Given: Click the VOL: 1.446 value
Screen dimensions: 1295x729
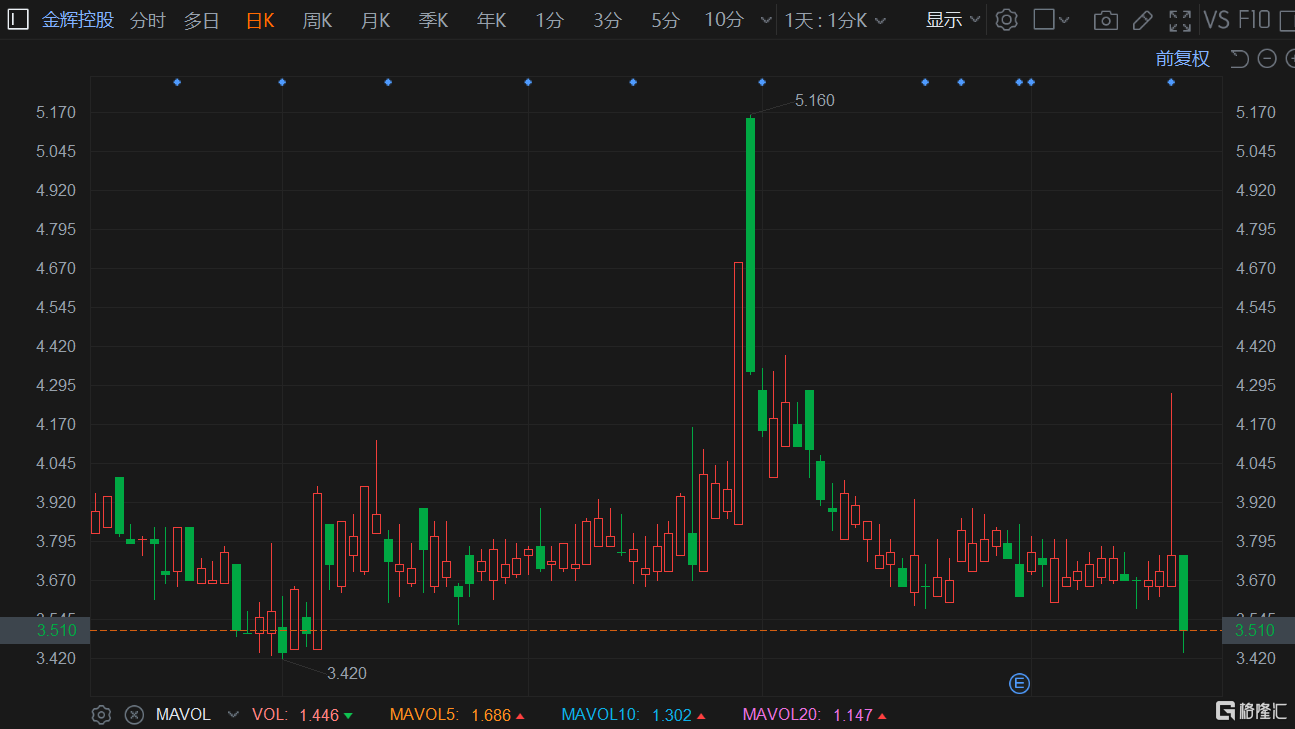Looking at the screenshot, I should click(319, 715).
